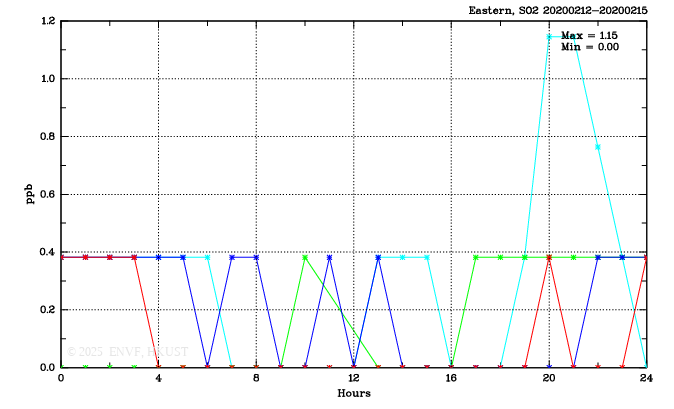Click the blue peak marker at hour 13

point(378,257)
